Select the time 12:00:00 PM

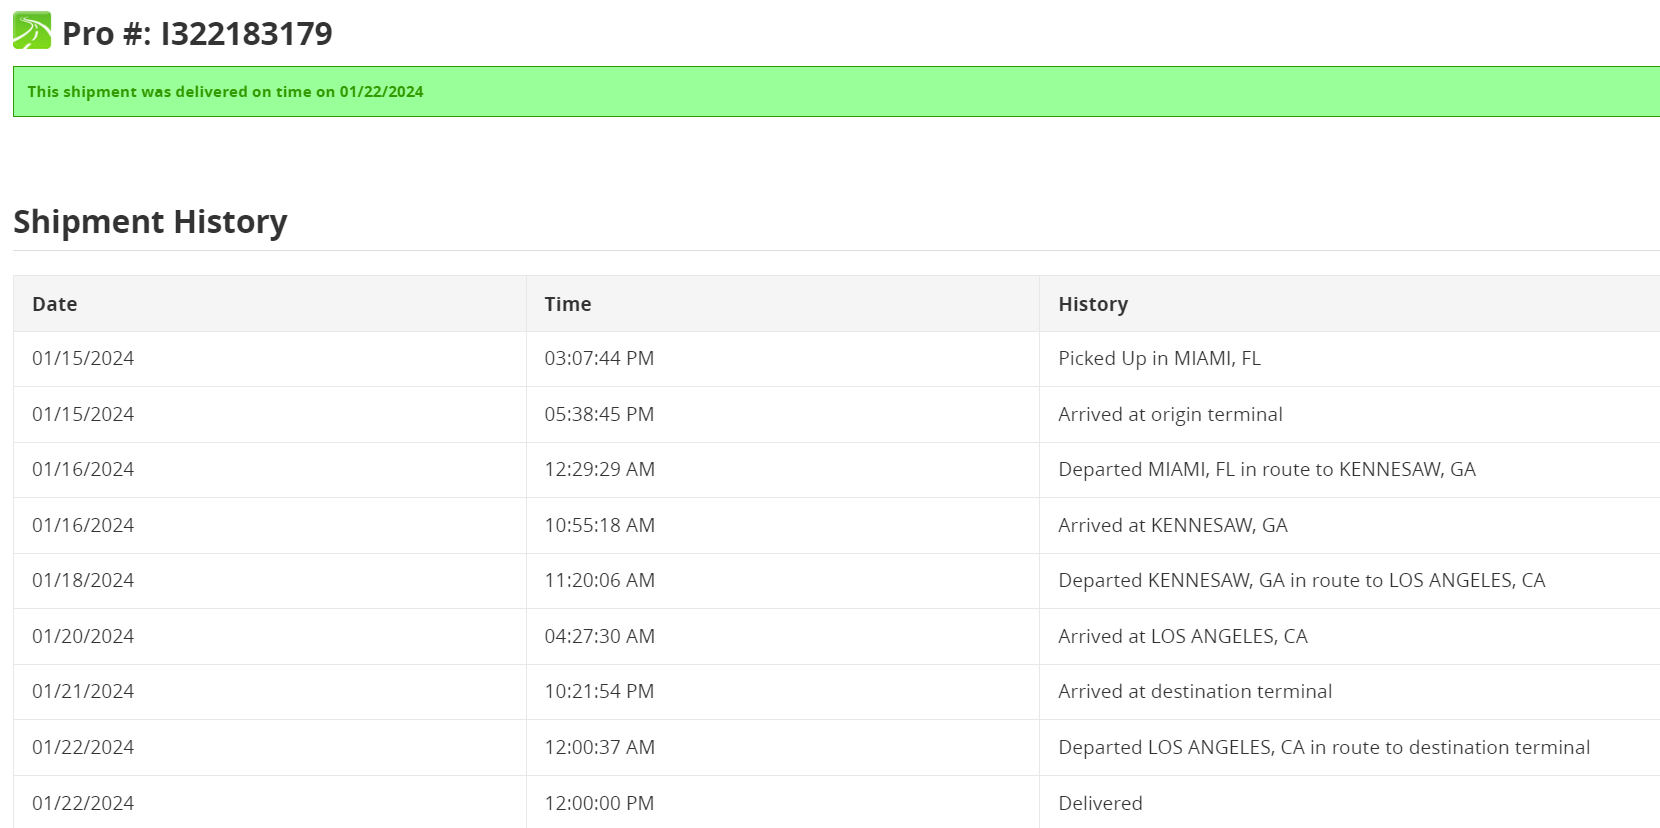tap(599, 803)
